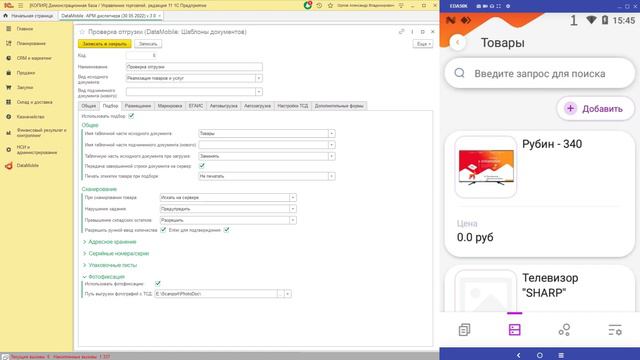Switch to the Автовыгрузка tab

pyautogui.click(x=224, y=106)
